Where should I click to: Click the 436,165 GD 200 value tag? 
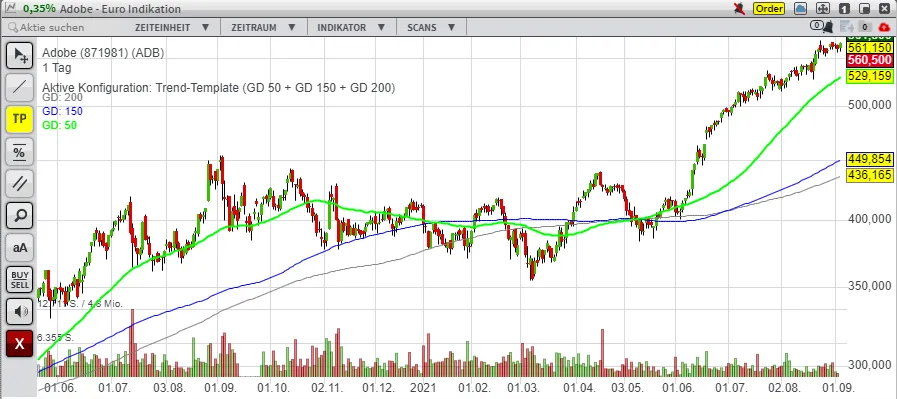pos(870,175)
